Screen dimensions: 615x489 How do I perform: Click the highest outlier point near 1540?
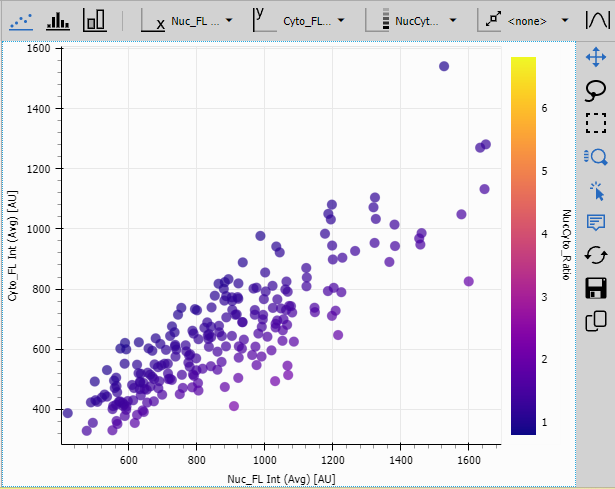(444, 66)
